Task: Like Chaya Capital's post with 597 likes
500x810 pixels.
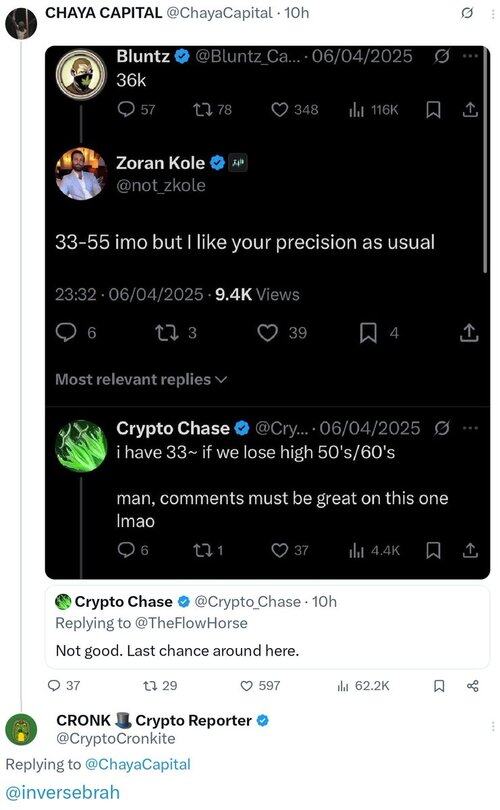Action: [260, 686]
